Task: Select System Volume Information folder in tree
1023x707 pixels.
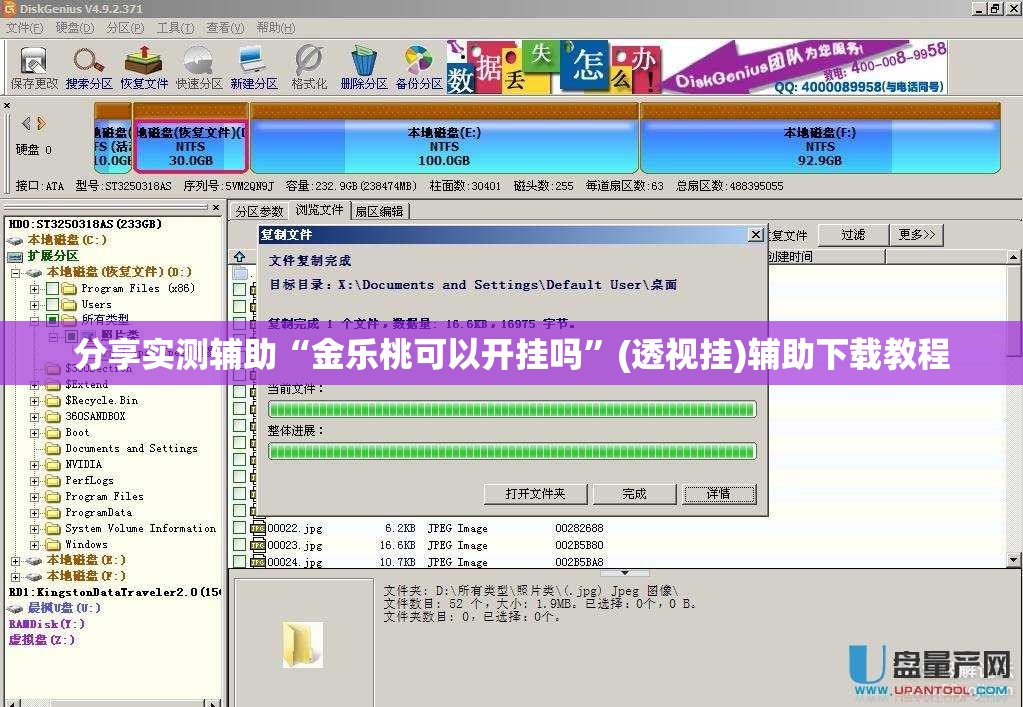Action: coord(140,529)
